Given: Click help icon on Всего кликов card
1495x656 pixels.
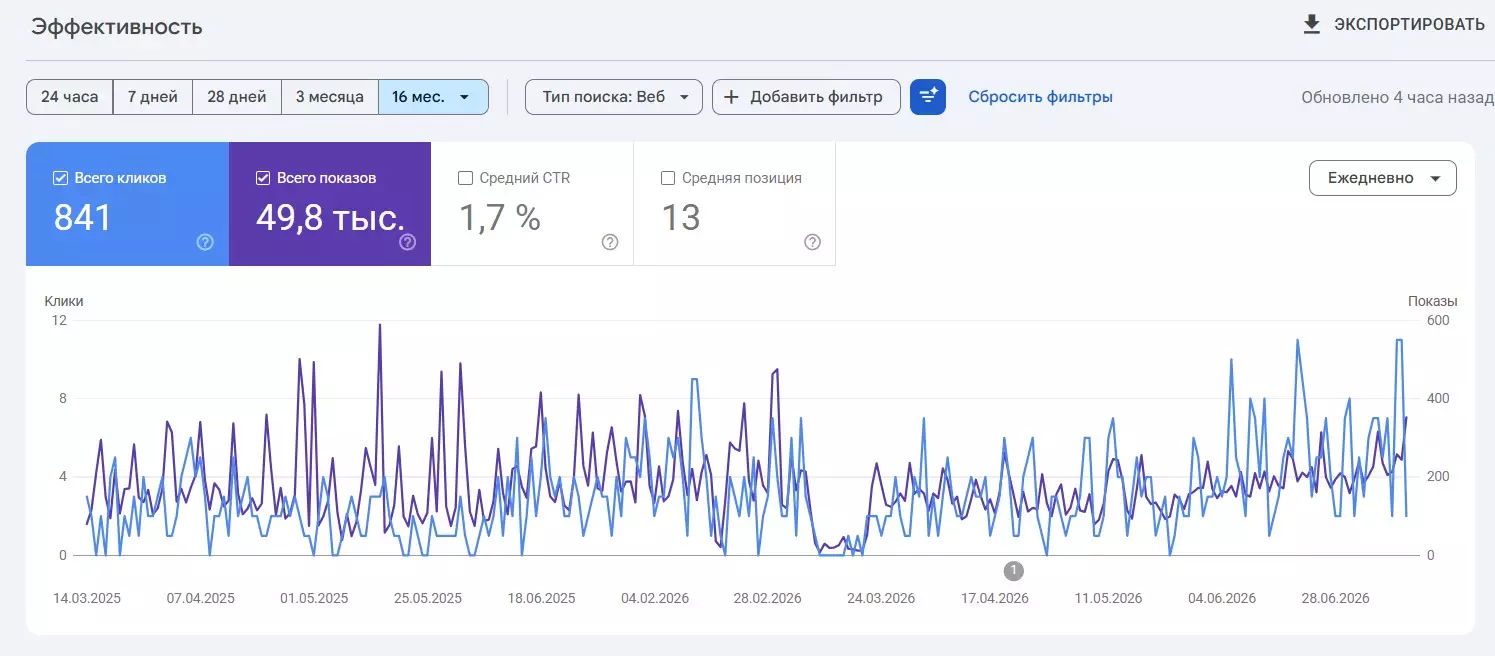Looking at the screenshot, I should (205, 242).
